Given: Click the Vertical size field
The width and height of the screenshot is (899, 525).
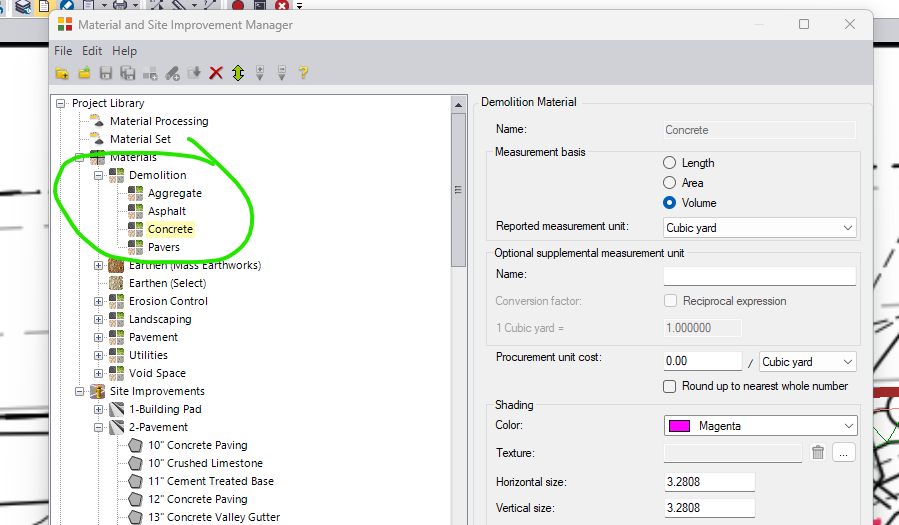Looking at the screenshot, I should [709, 508].
